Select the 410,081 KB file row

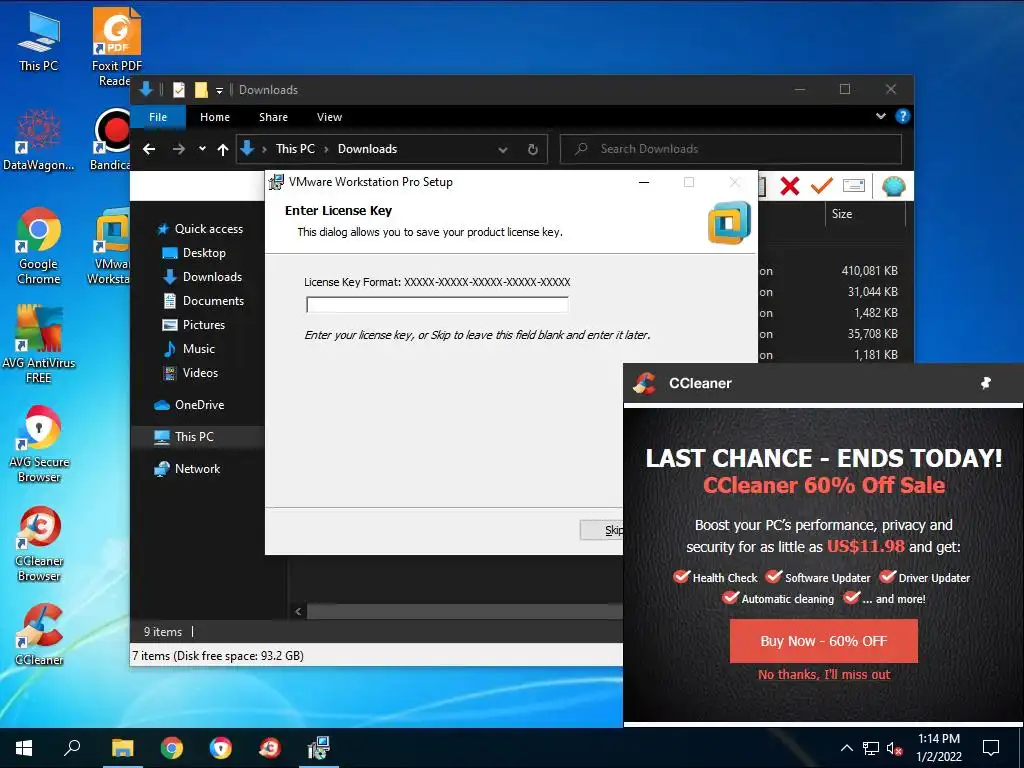pyautogui.click(x=834, y=270)
